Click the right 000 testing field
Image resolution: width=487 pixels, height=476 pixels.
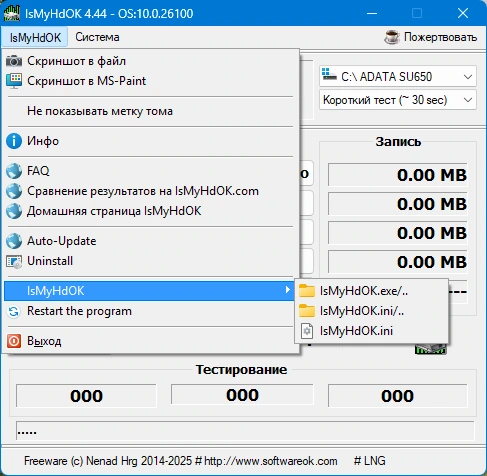point(398,396)
